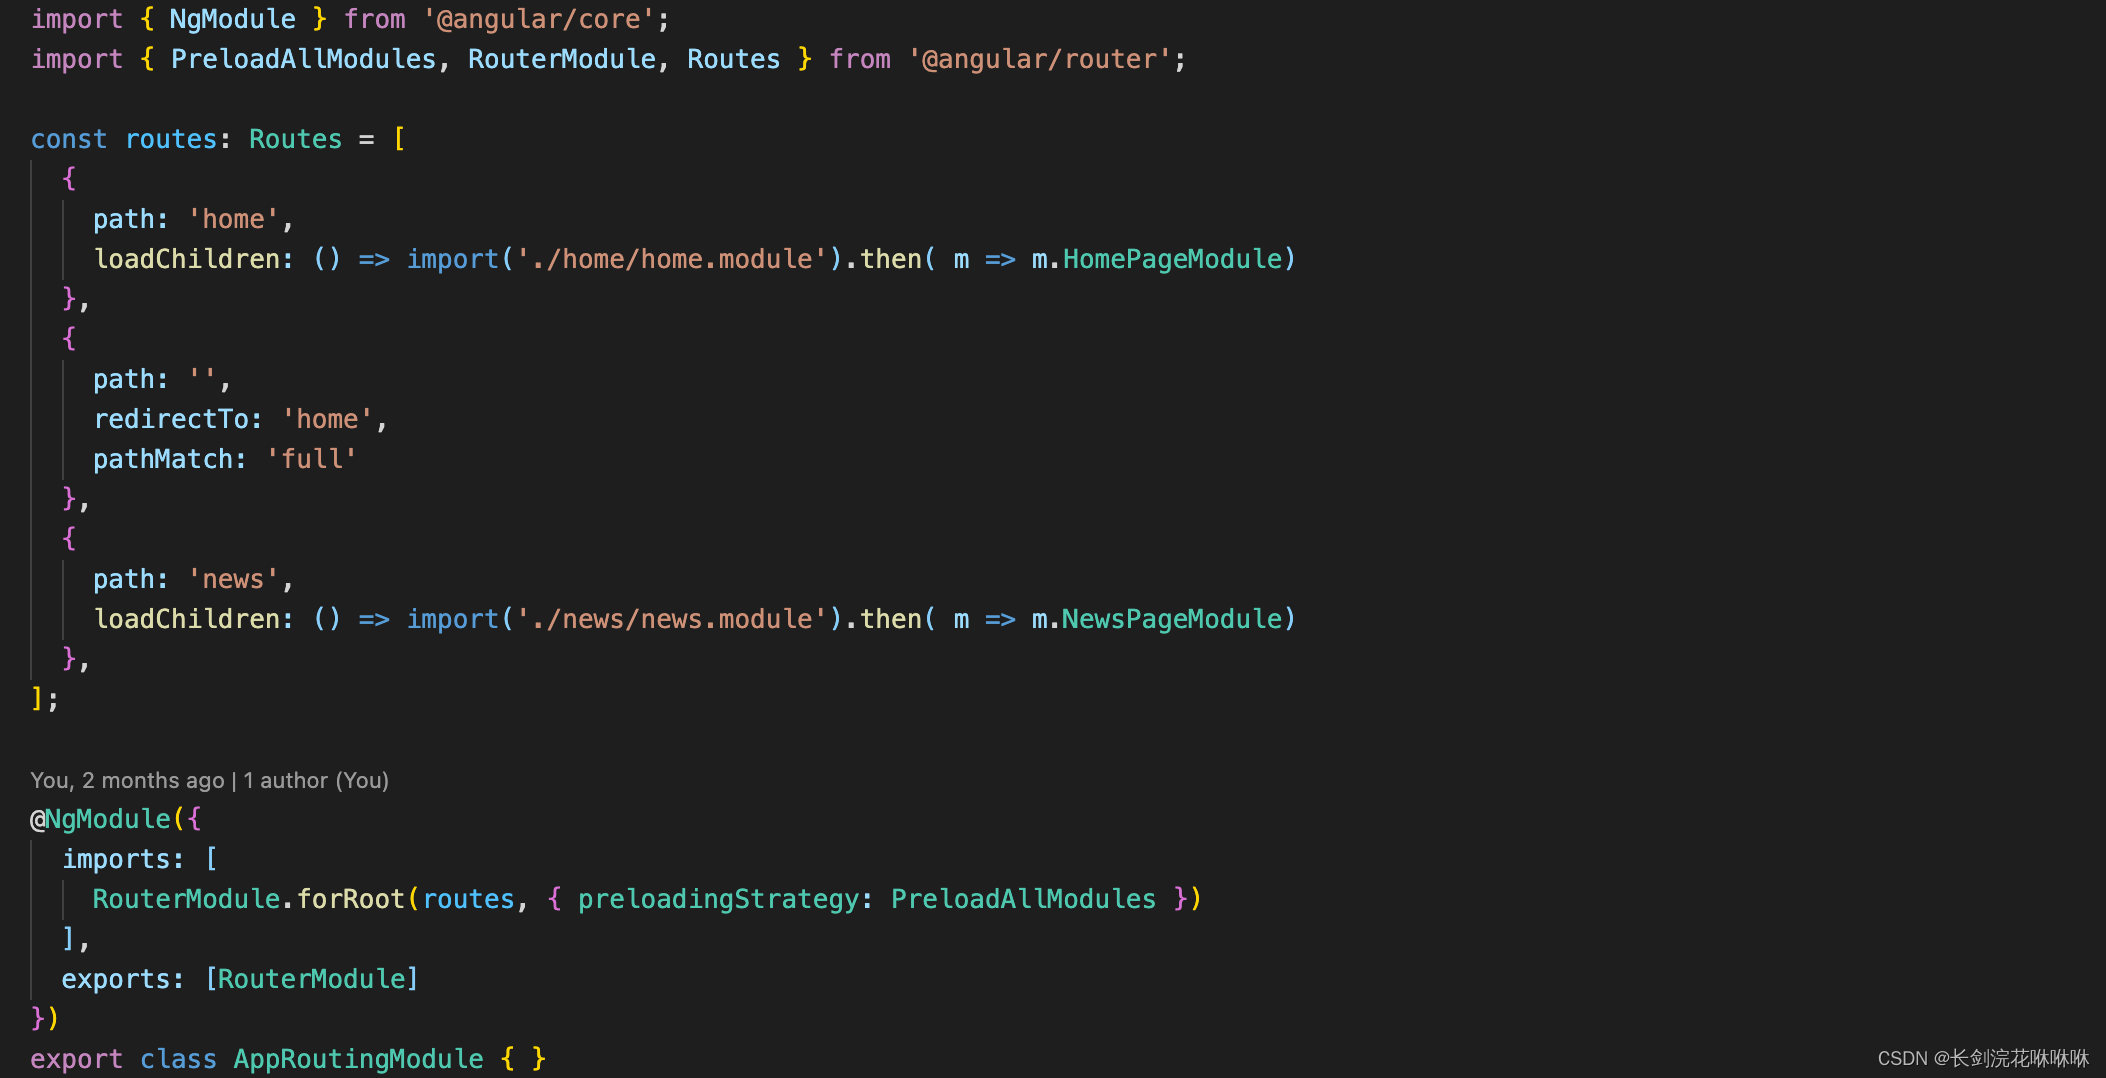Click 'forRoot' method call

click(x=350, y=899)
